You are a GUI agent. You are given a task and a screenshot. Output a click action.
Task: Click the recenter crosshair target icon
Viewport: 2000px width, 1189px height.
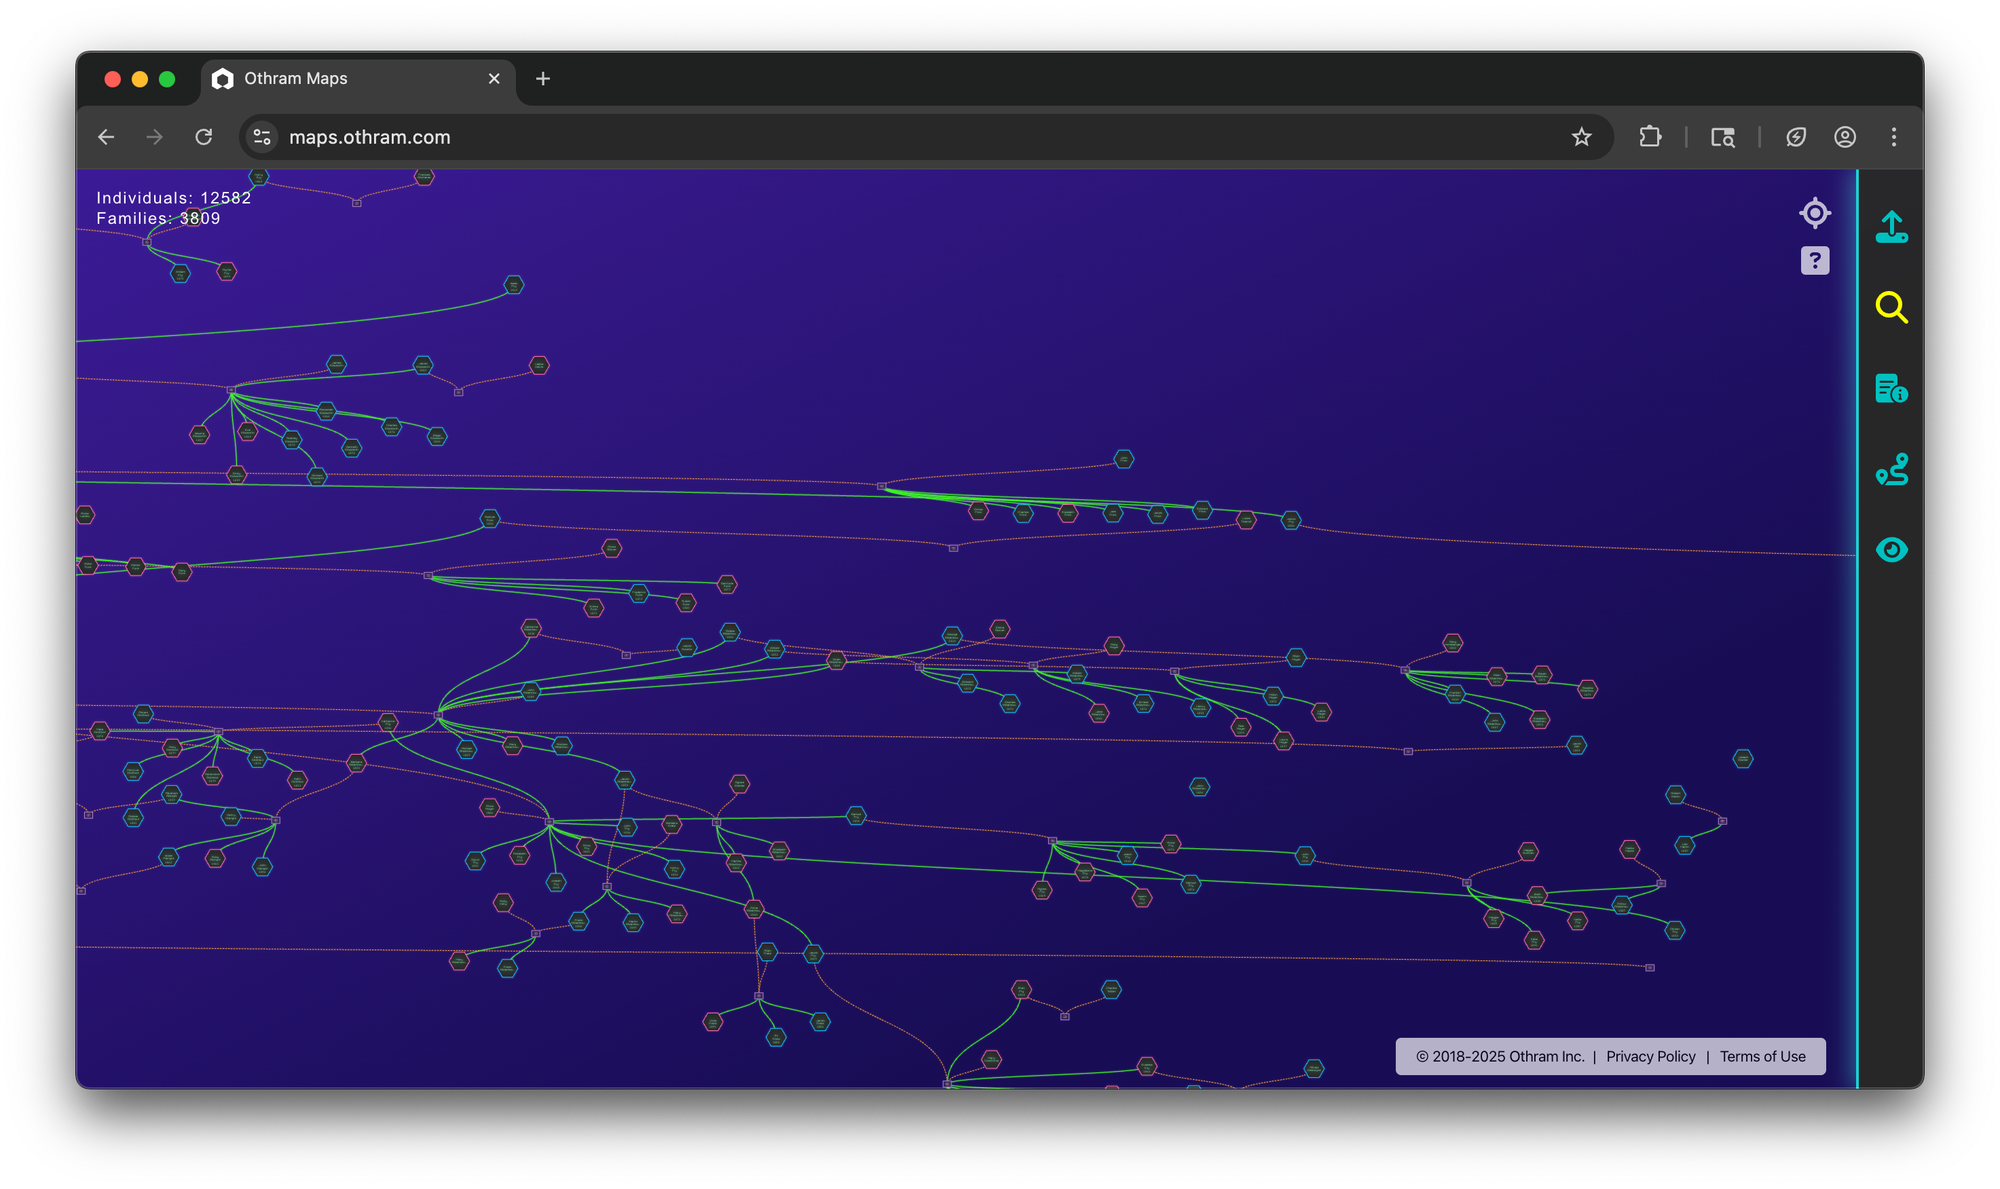point(1814,213)
